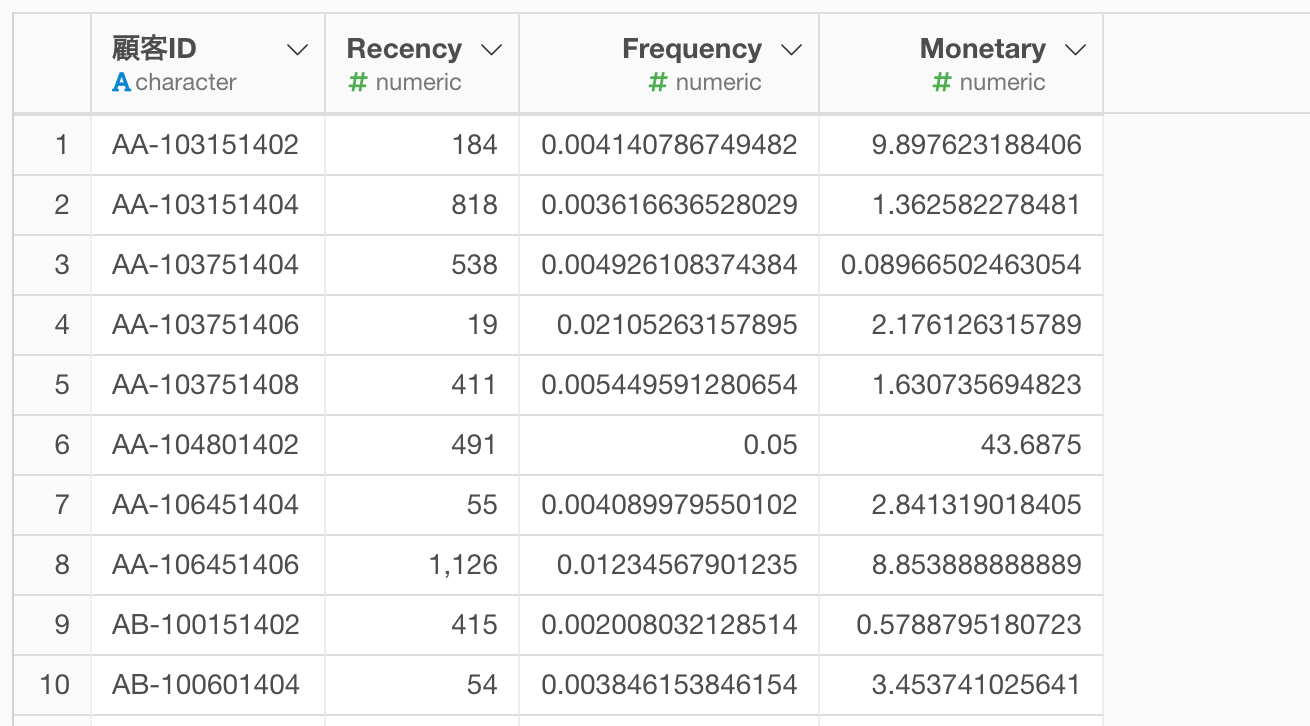Screen dimensions: 1310x726
Task: Click the Frequency cell showing 0.05
Action: coord(669,445)
